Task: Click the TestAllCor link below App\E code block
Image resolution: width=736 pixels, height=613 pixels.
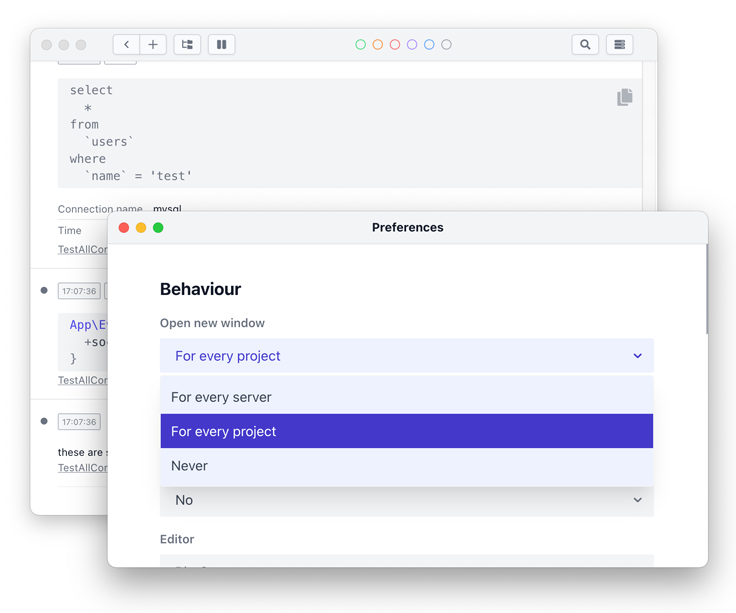Action: point(83,380)
